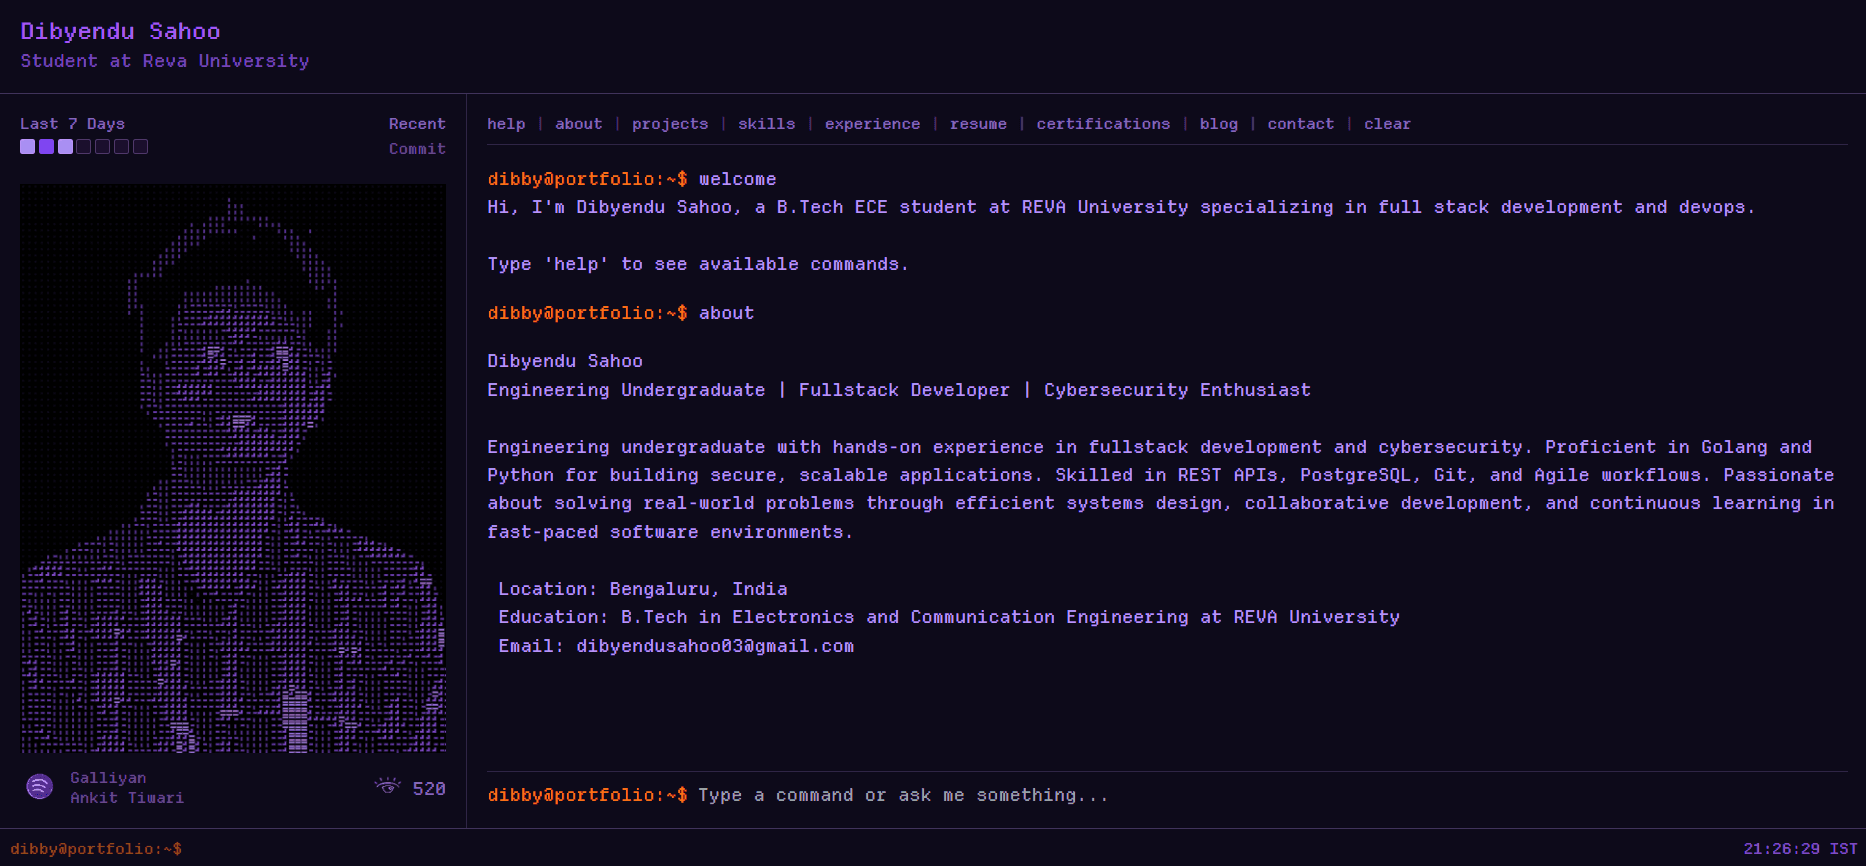Open the about section link
This screenshot has width=1866, height=866.
[579, 124]
